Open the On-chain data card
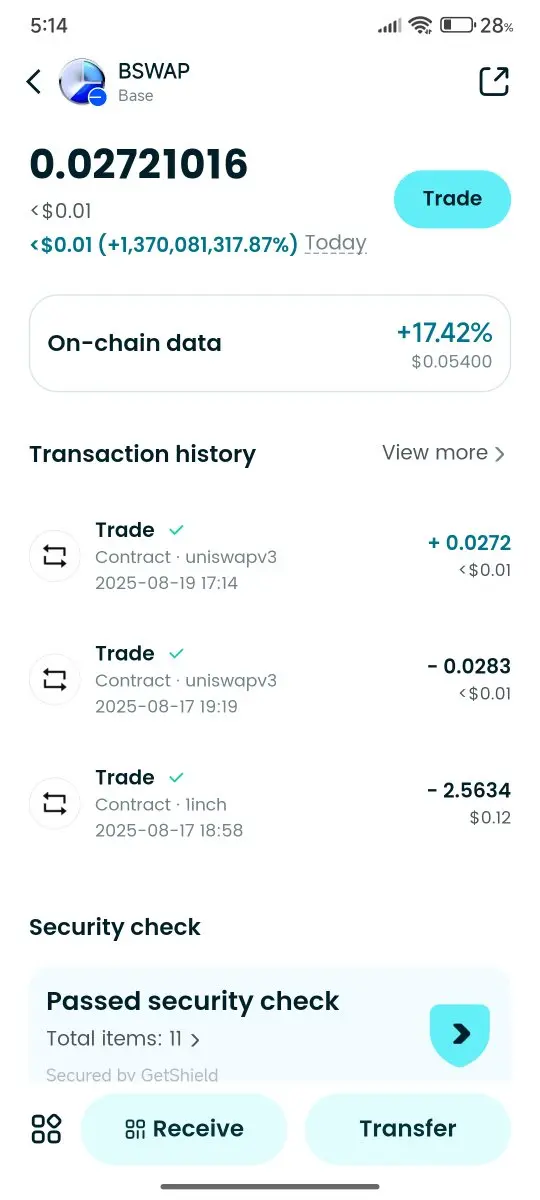 (270, 343)
